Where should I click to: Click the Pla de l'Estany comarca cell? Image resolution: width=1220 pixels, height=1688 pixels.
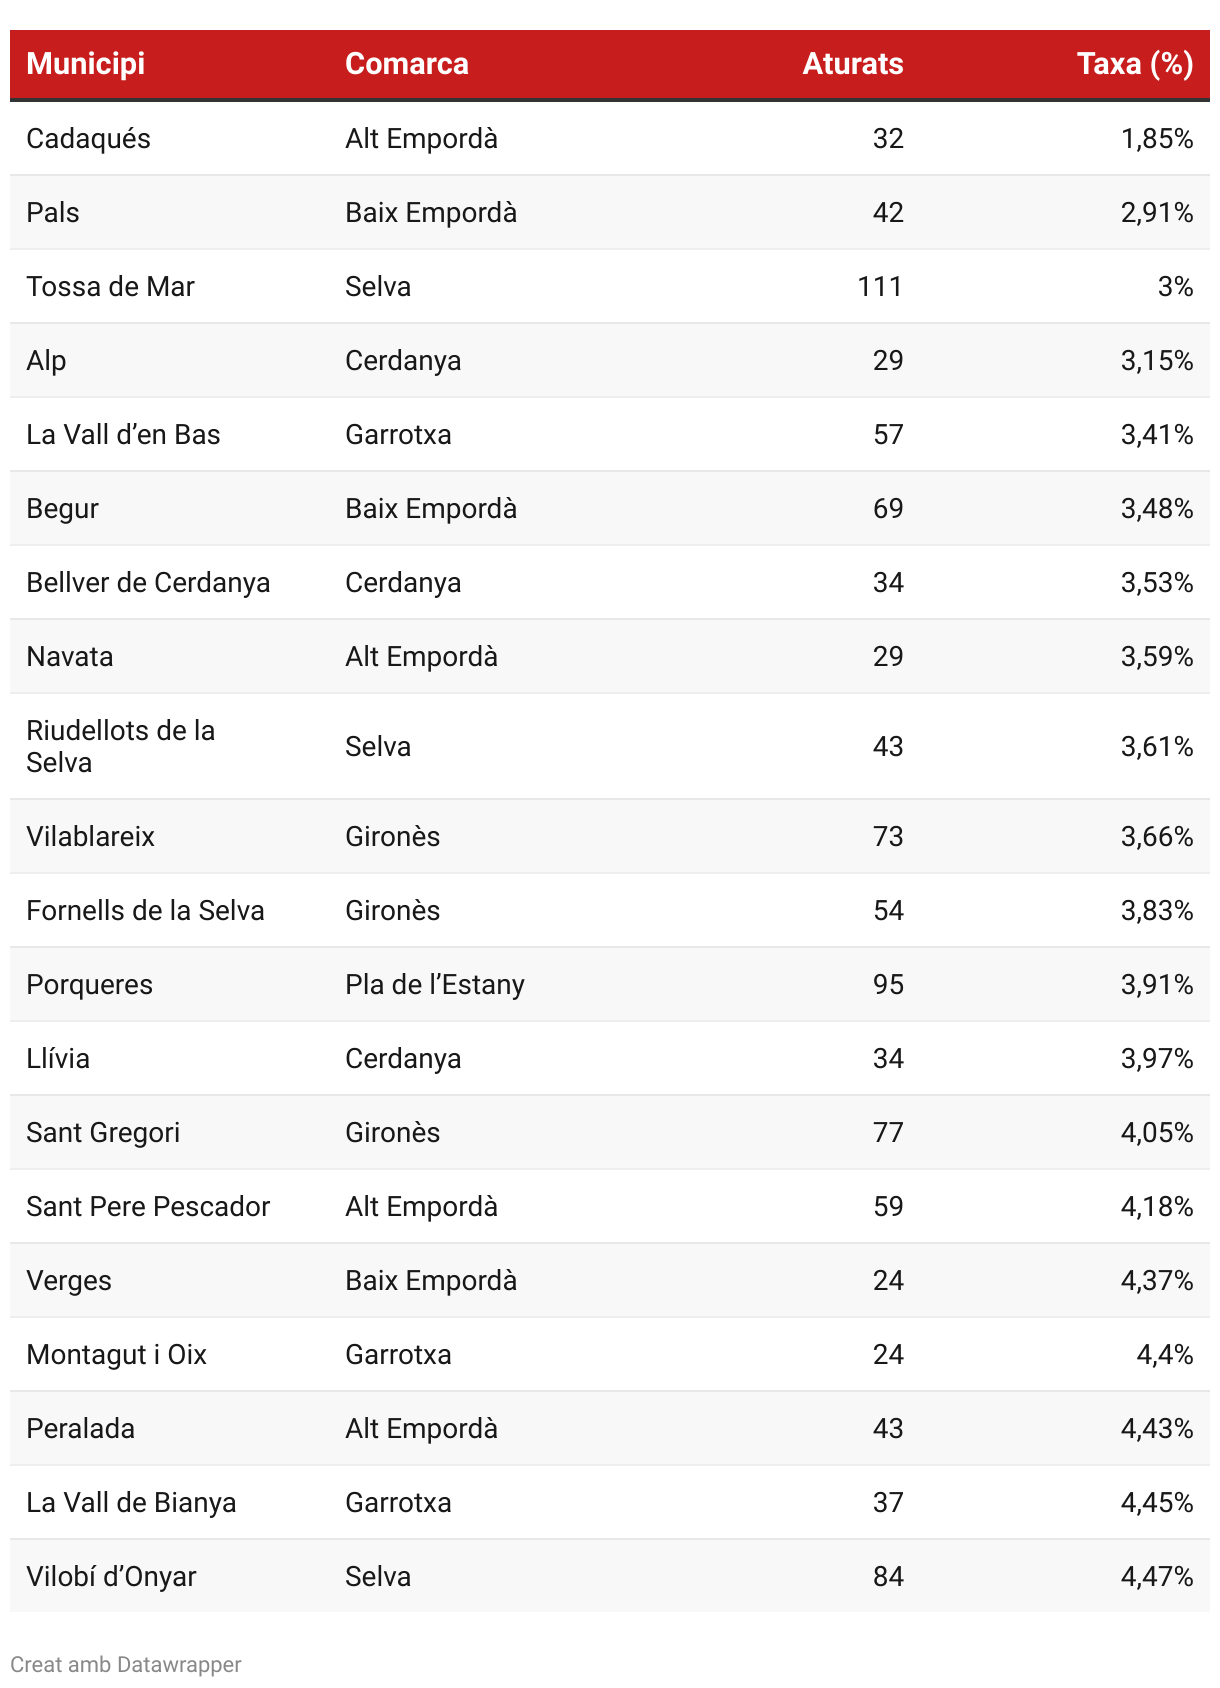[434, 985]
